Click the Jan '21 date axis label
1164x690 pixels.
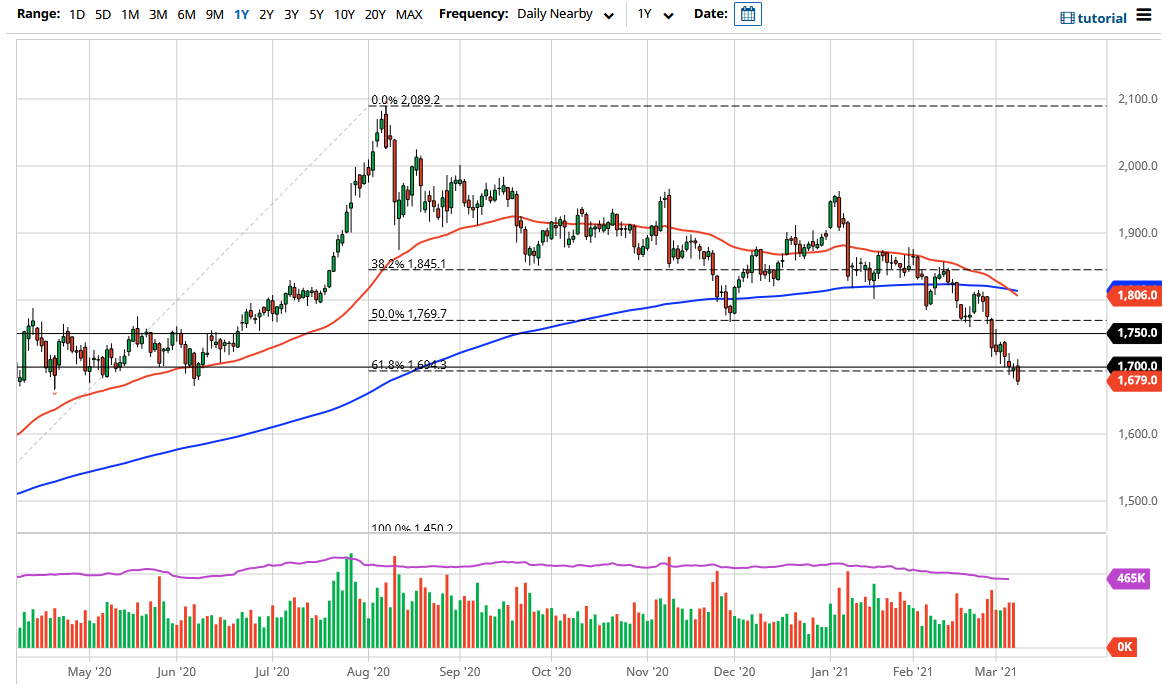(829, 671)
